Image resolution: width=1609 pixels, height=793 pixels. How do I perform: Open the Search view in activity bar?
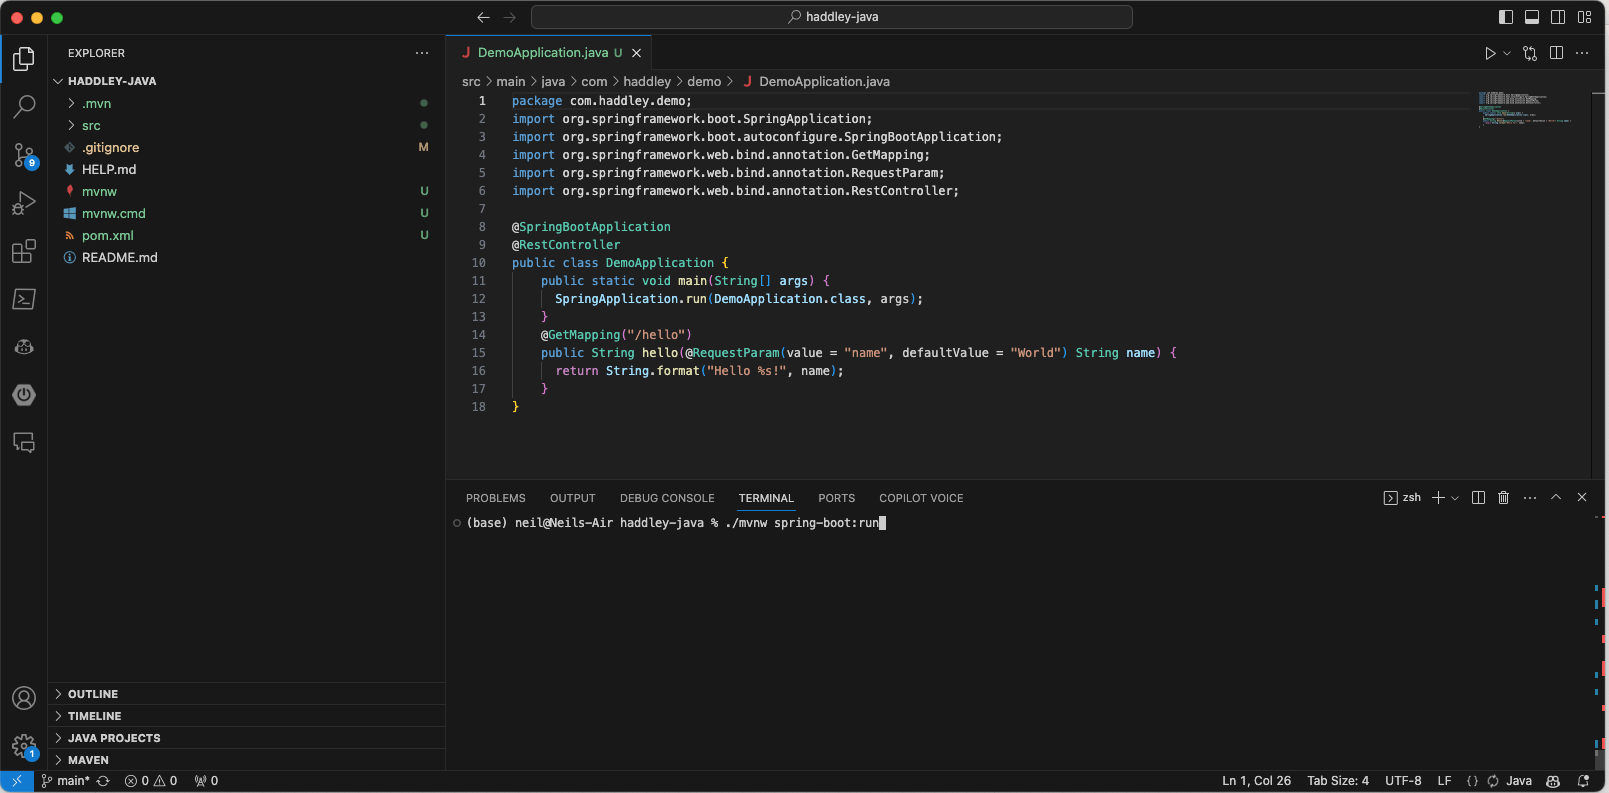24,106
